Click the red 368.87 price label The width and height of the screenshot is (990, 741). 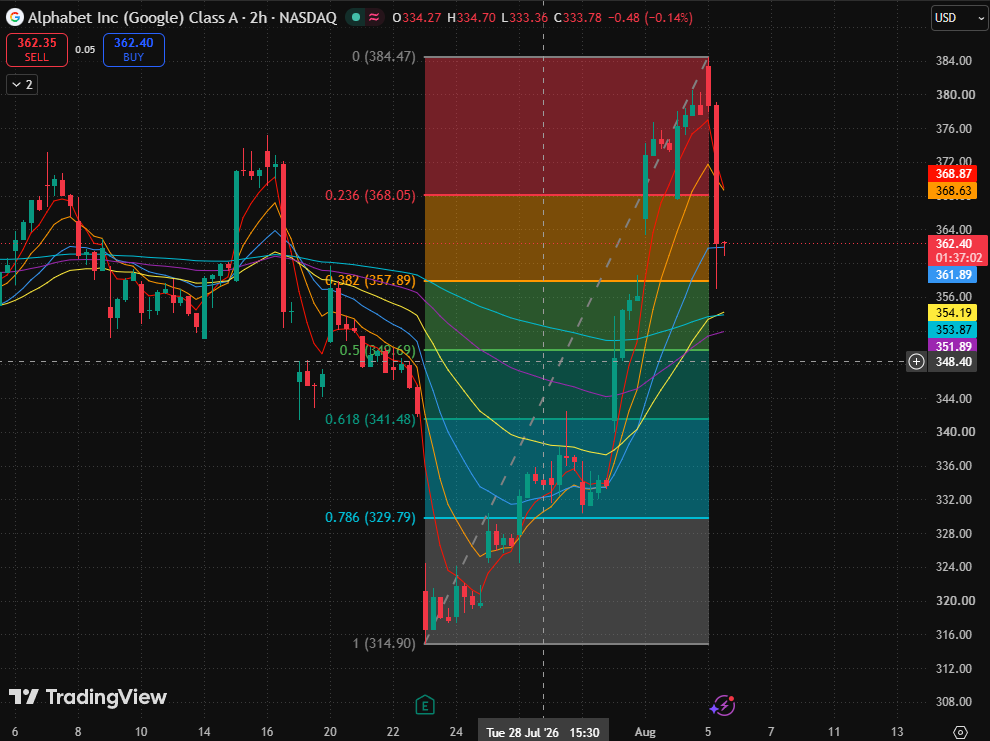point(953,174)
